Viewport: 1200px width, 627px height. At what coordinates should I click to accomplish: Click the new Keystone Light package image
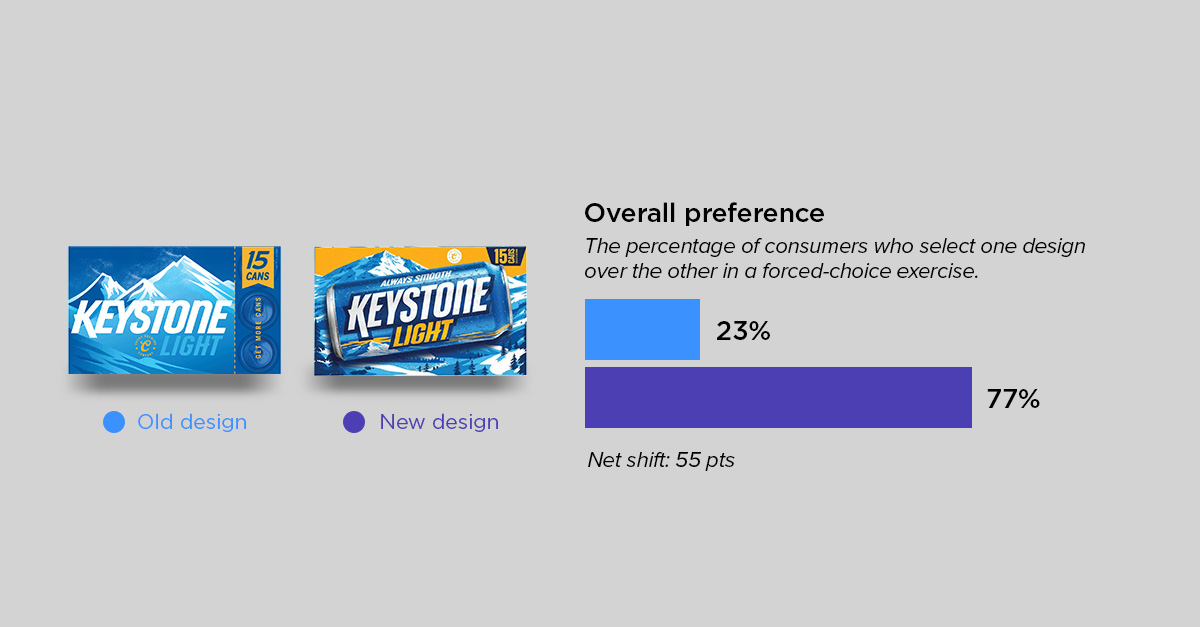click(x=420, y=311)
